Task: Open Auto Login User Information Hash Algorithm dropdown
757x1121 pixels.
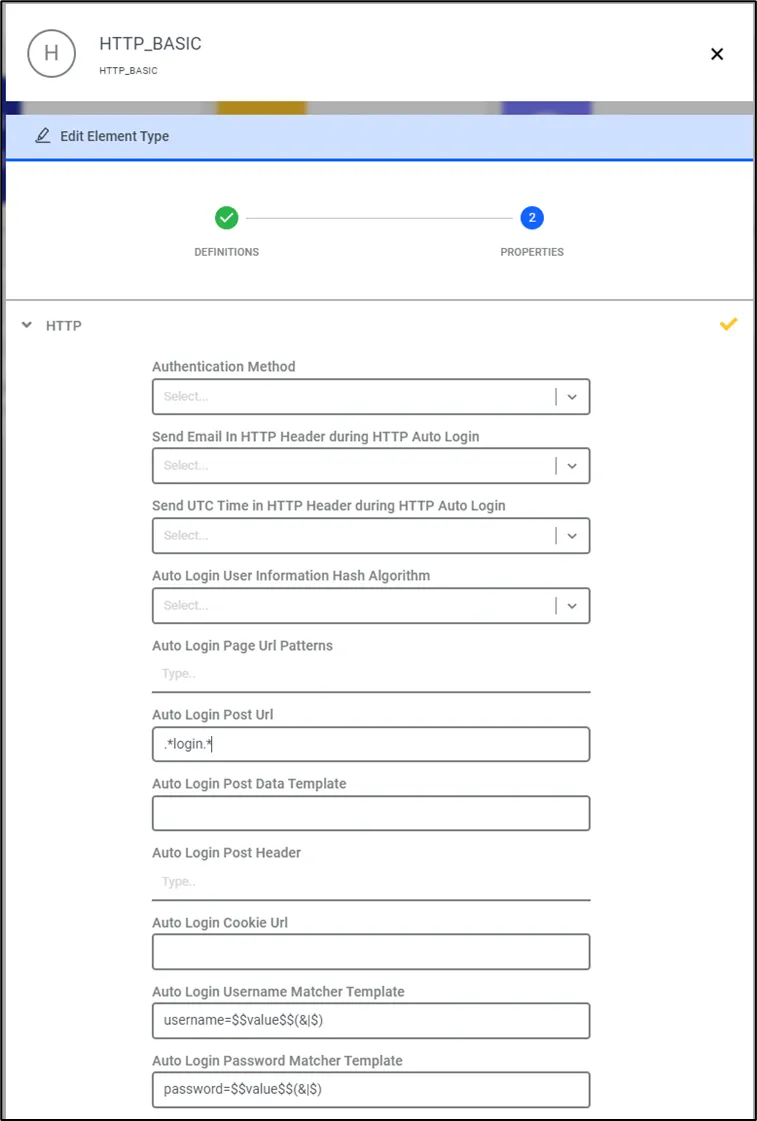Action: 371,606
